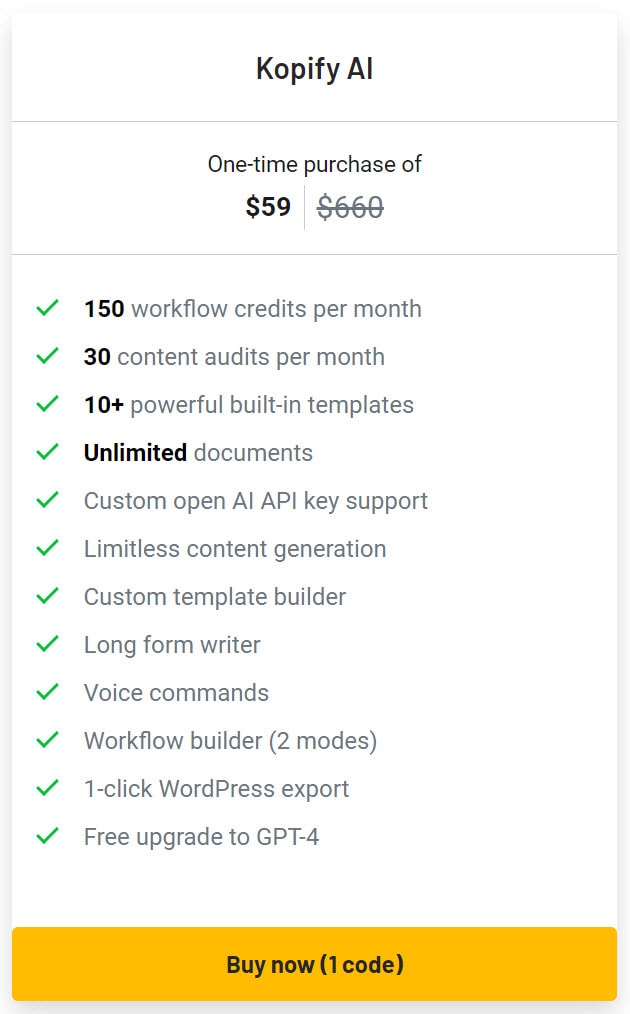Select the checkmark next to 1-click WordPress export
The image size is (630, 1014).
point(46,789)
